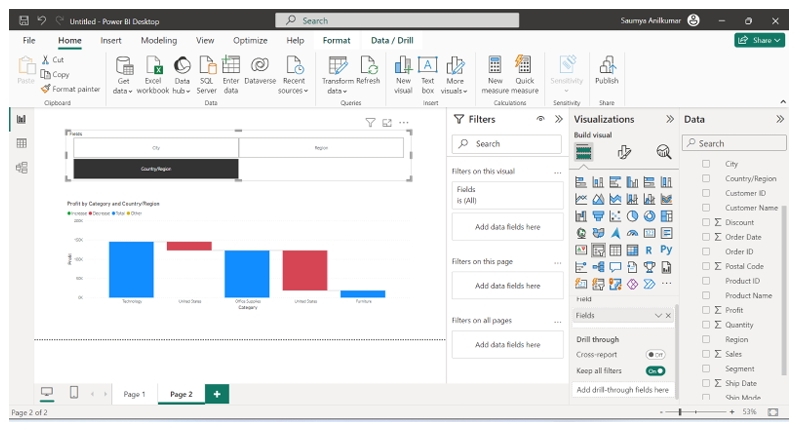
Task: Click the Save icon in title bar
Action: pyautogui.click(x=24, y=21)
